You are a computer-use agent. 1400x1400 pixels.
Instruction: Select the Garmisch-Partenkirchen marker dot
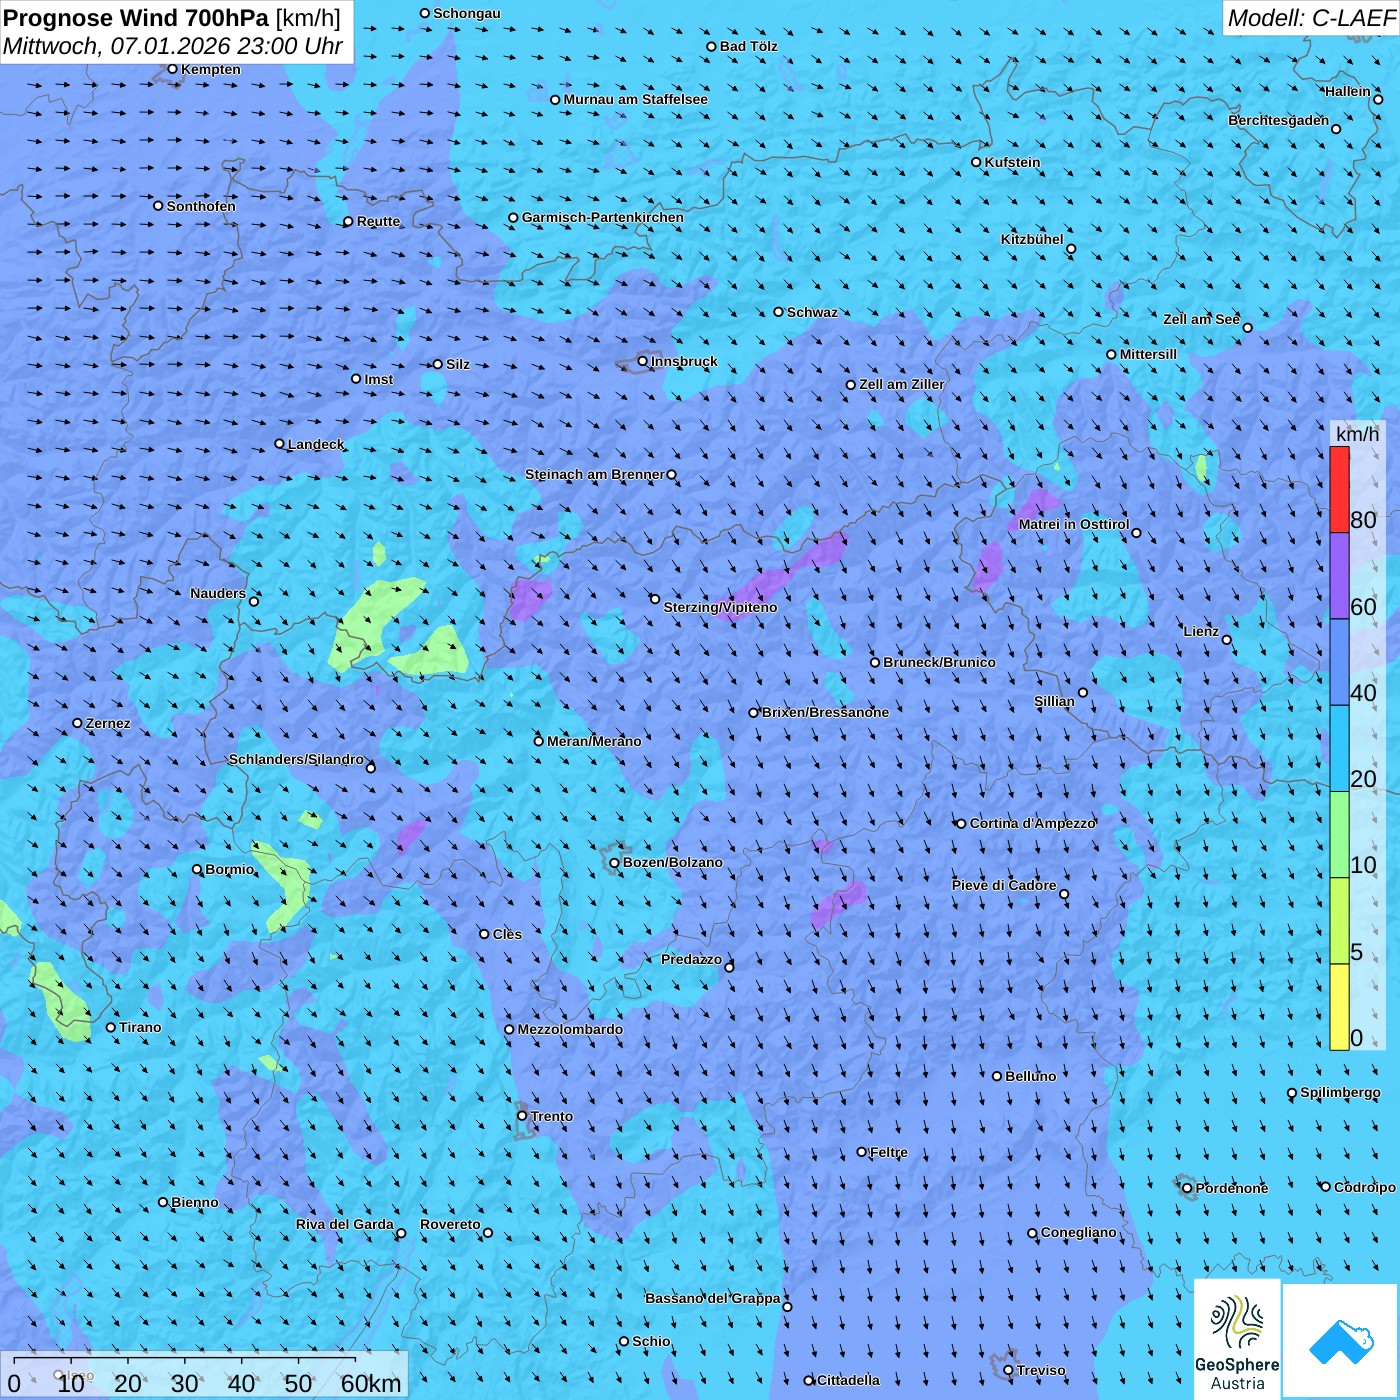tap(513, 217)
